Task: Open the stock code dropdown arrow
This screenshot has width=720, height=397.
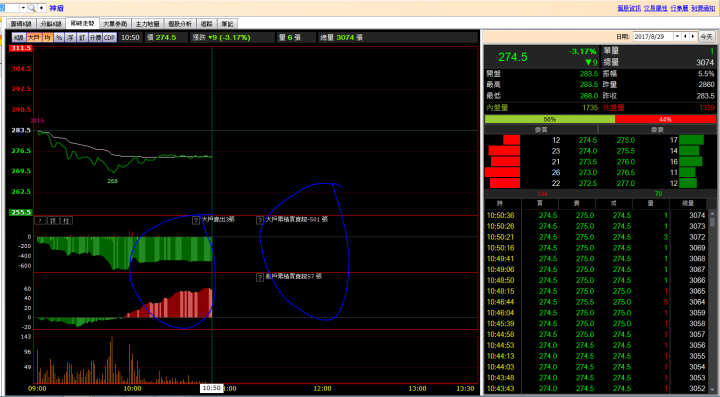Action: tap(23, 8)
